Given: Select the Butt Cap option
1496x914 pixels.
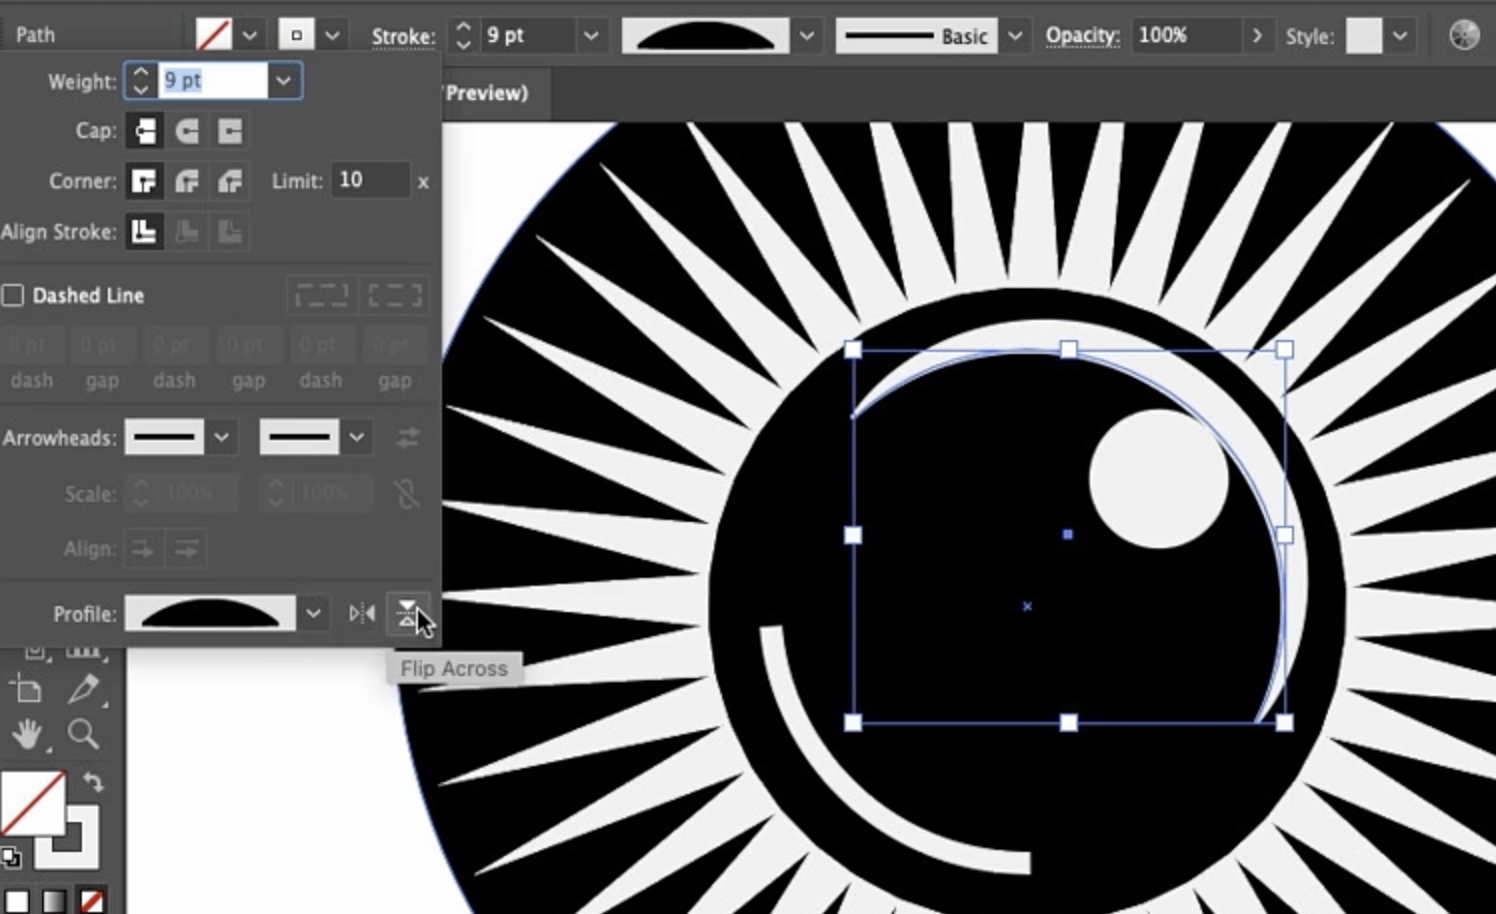Looking at the screenshot, I should click(144, 131).
